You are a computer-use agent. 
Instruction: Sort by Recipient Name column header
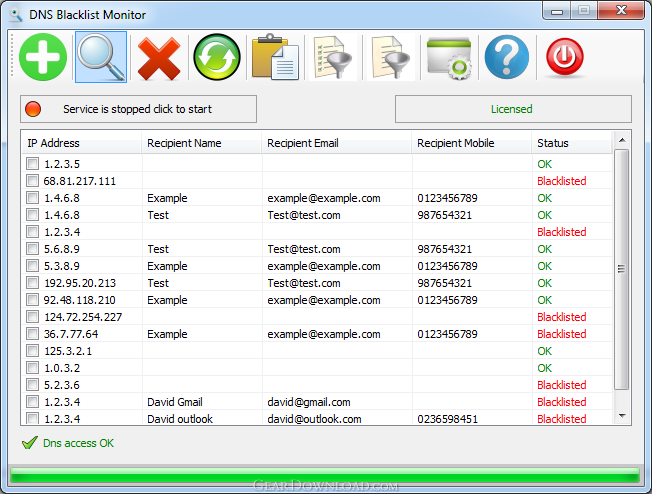(x=202, y=143)
